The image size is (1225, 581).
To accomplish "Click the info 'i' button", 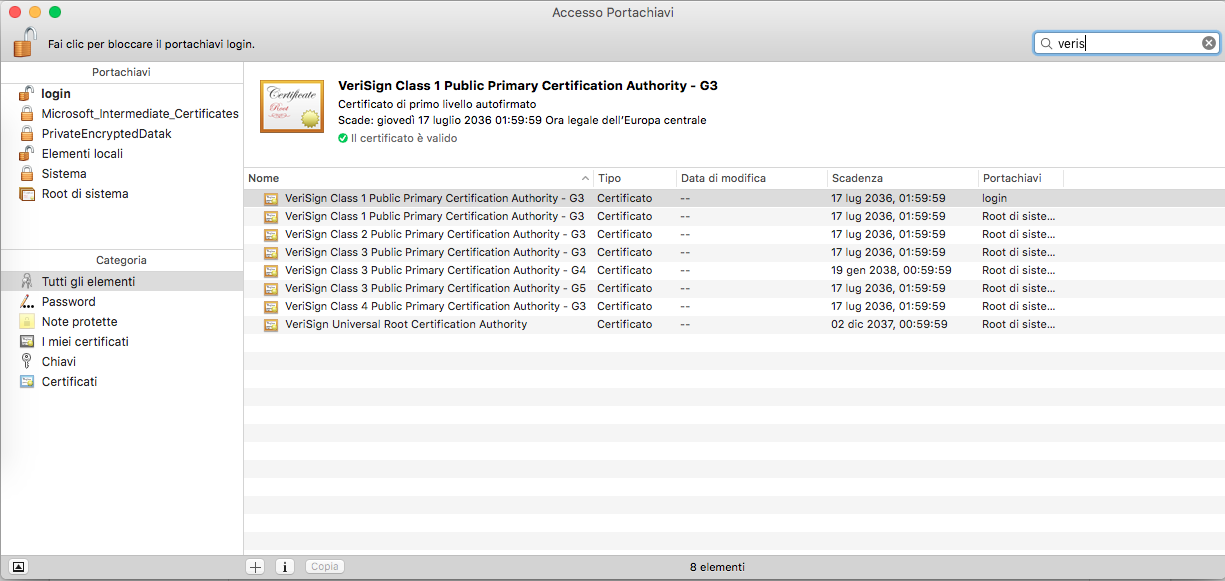I will pos(284,566).
